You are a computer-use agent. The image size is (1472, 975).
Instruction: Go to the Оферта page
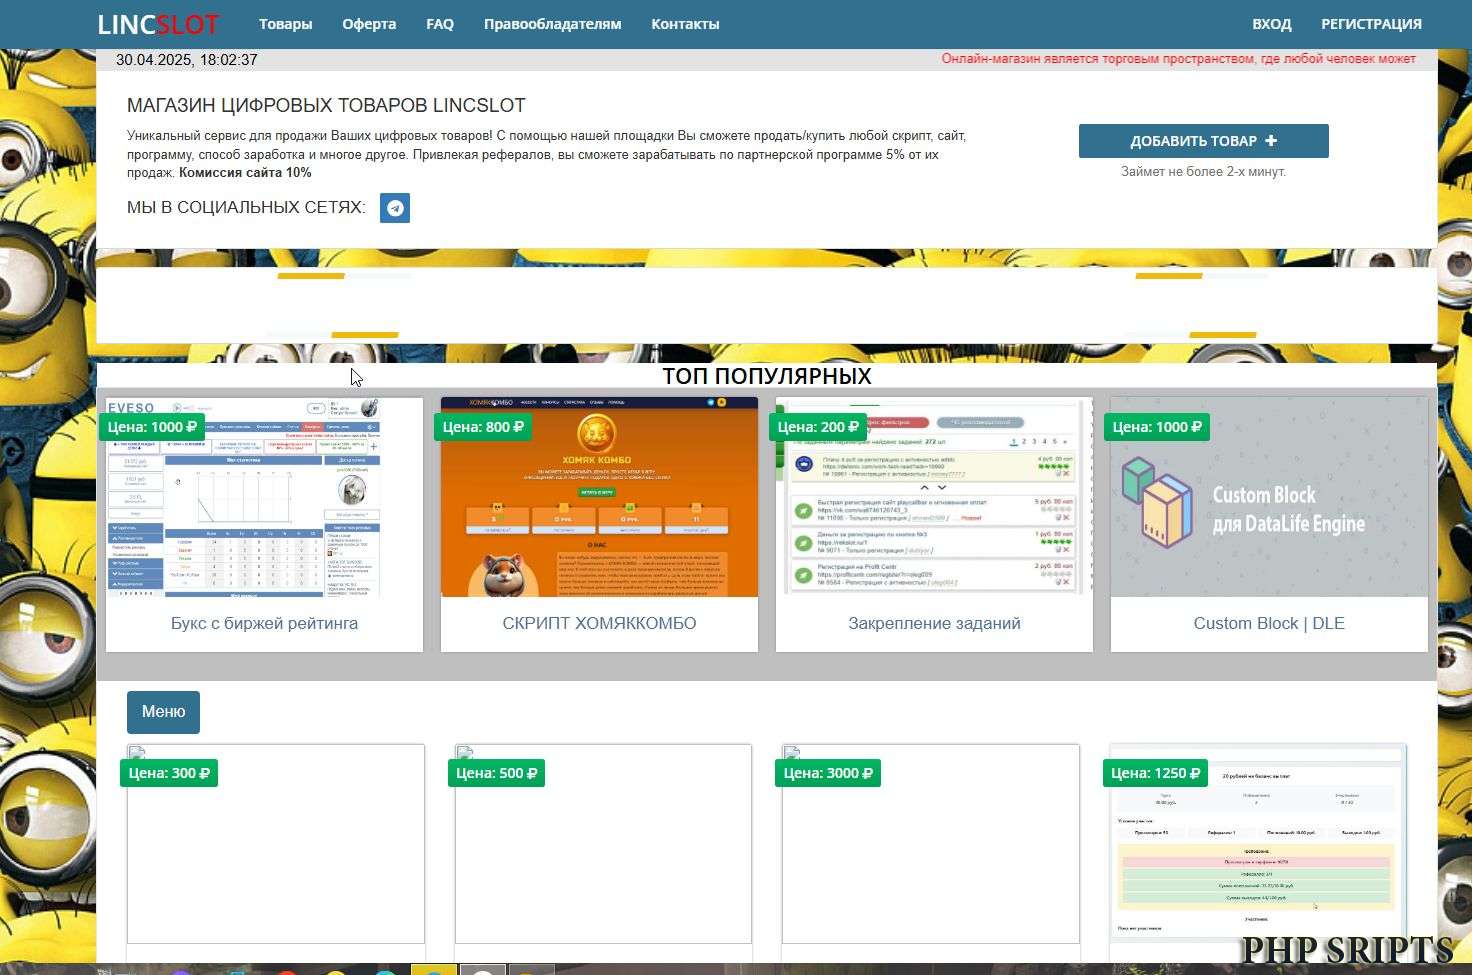369,24
